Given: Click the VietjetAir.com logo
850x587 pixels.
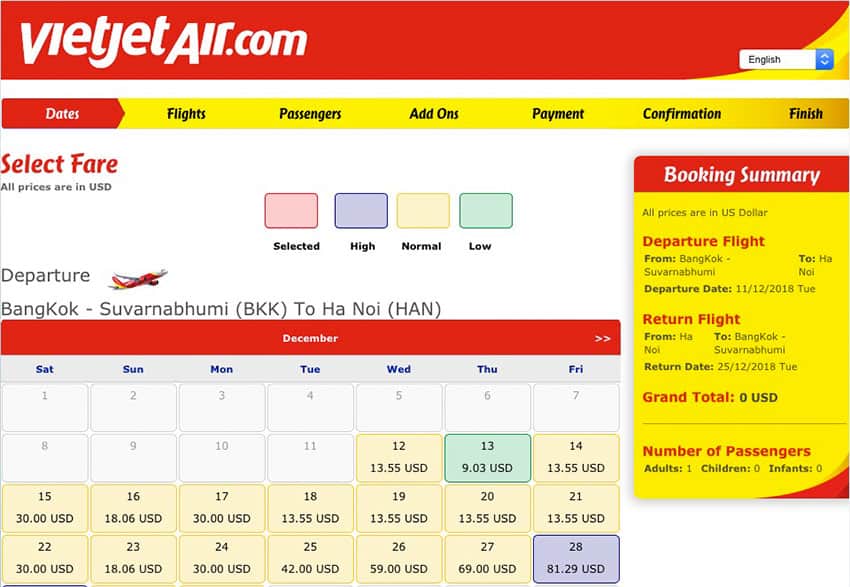Looking at the screenshot, I should pos(164,42).
